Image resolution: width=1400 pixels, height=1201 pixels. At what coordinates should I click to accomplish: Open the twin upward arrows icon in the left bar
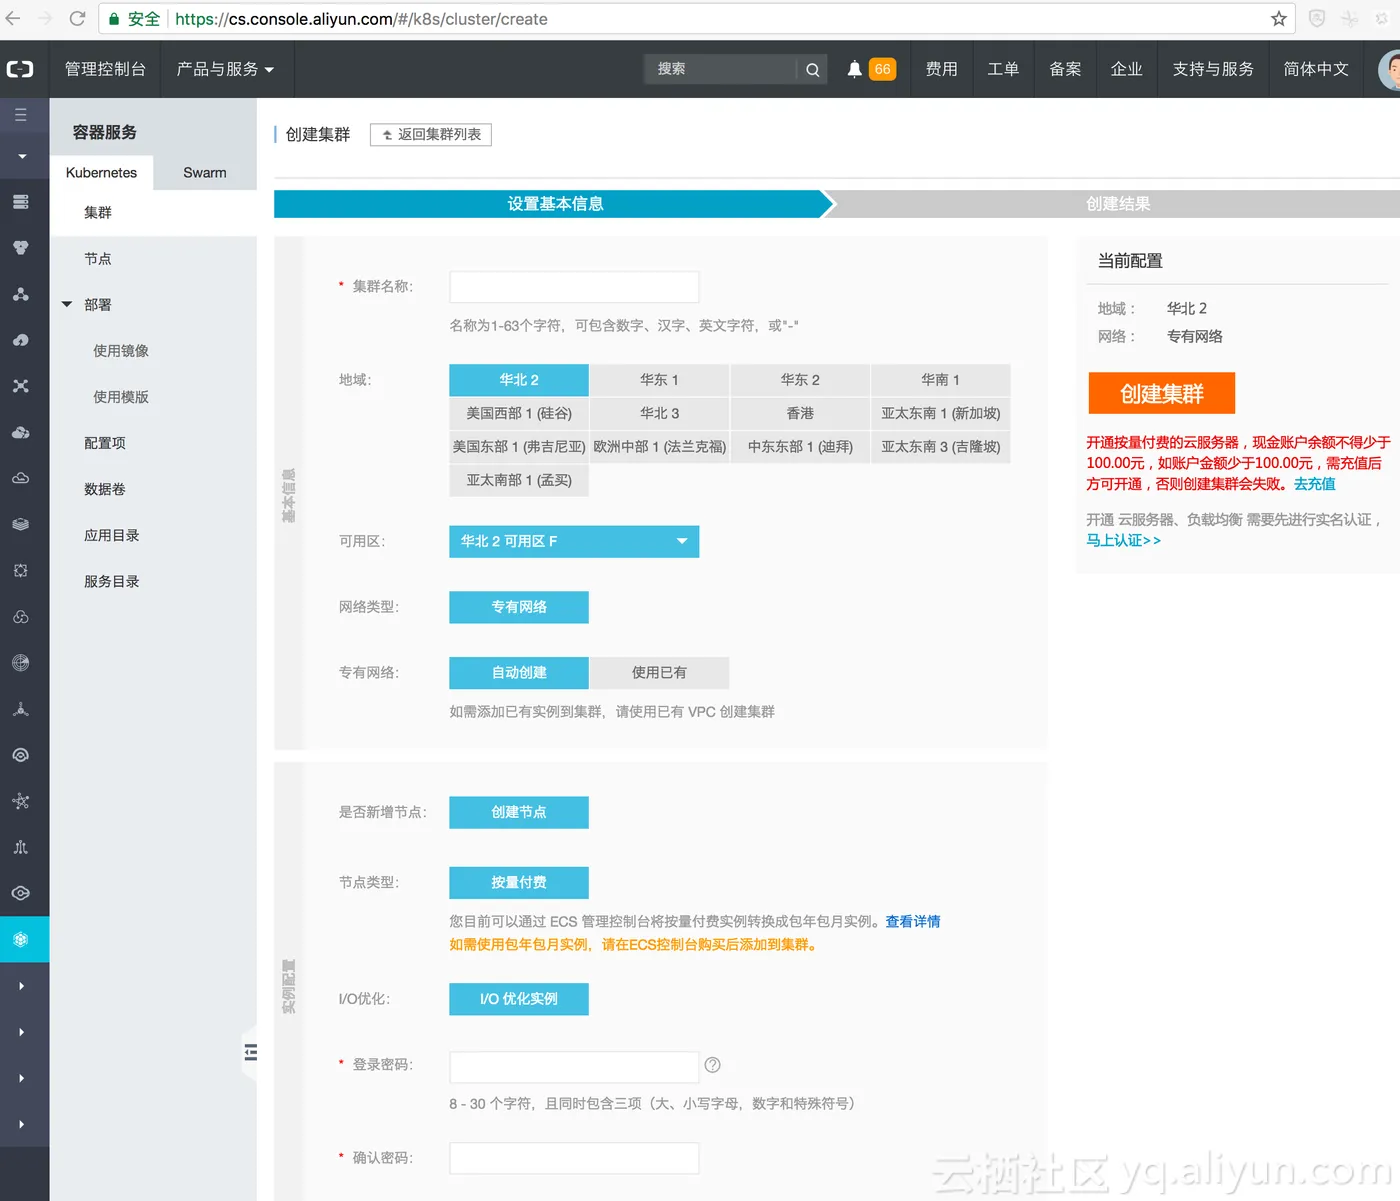pos(20,847)
